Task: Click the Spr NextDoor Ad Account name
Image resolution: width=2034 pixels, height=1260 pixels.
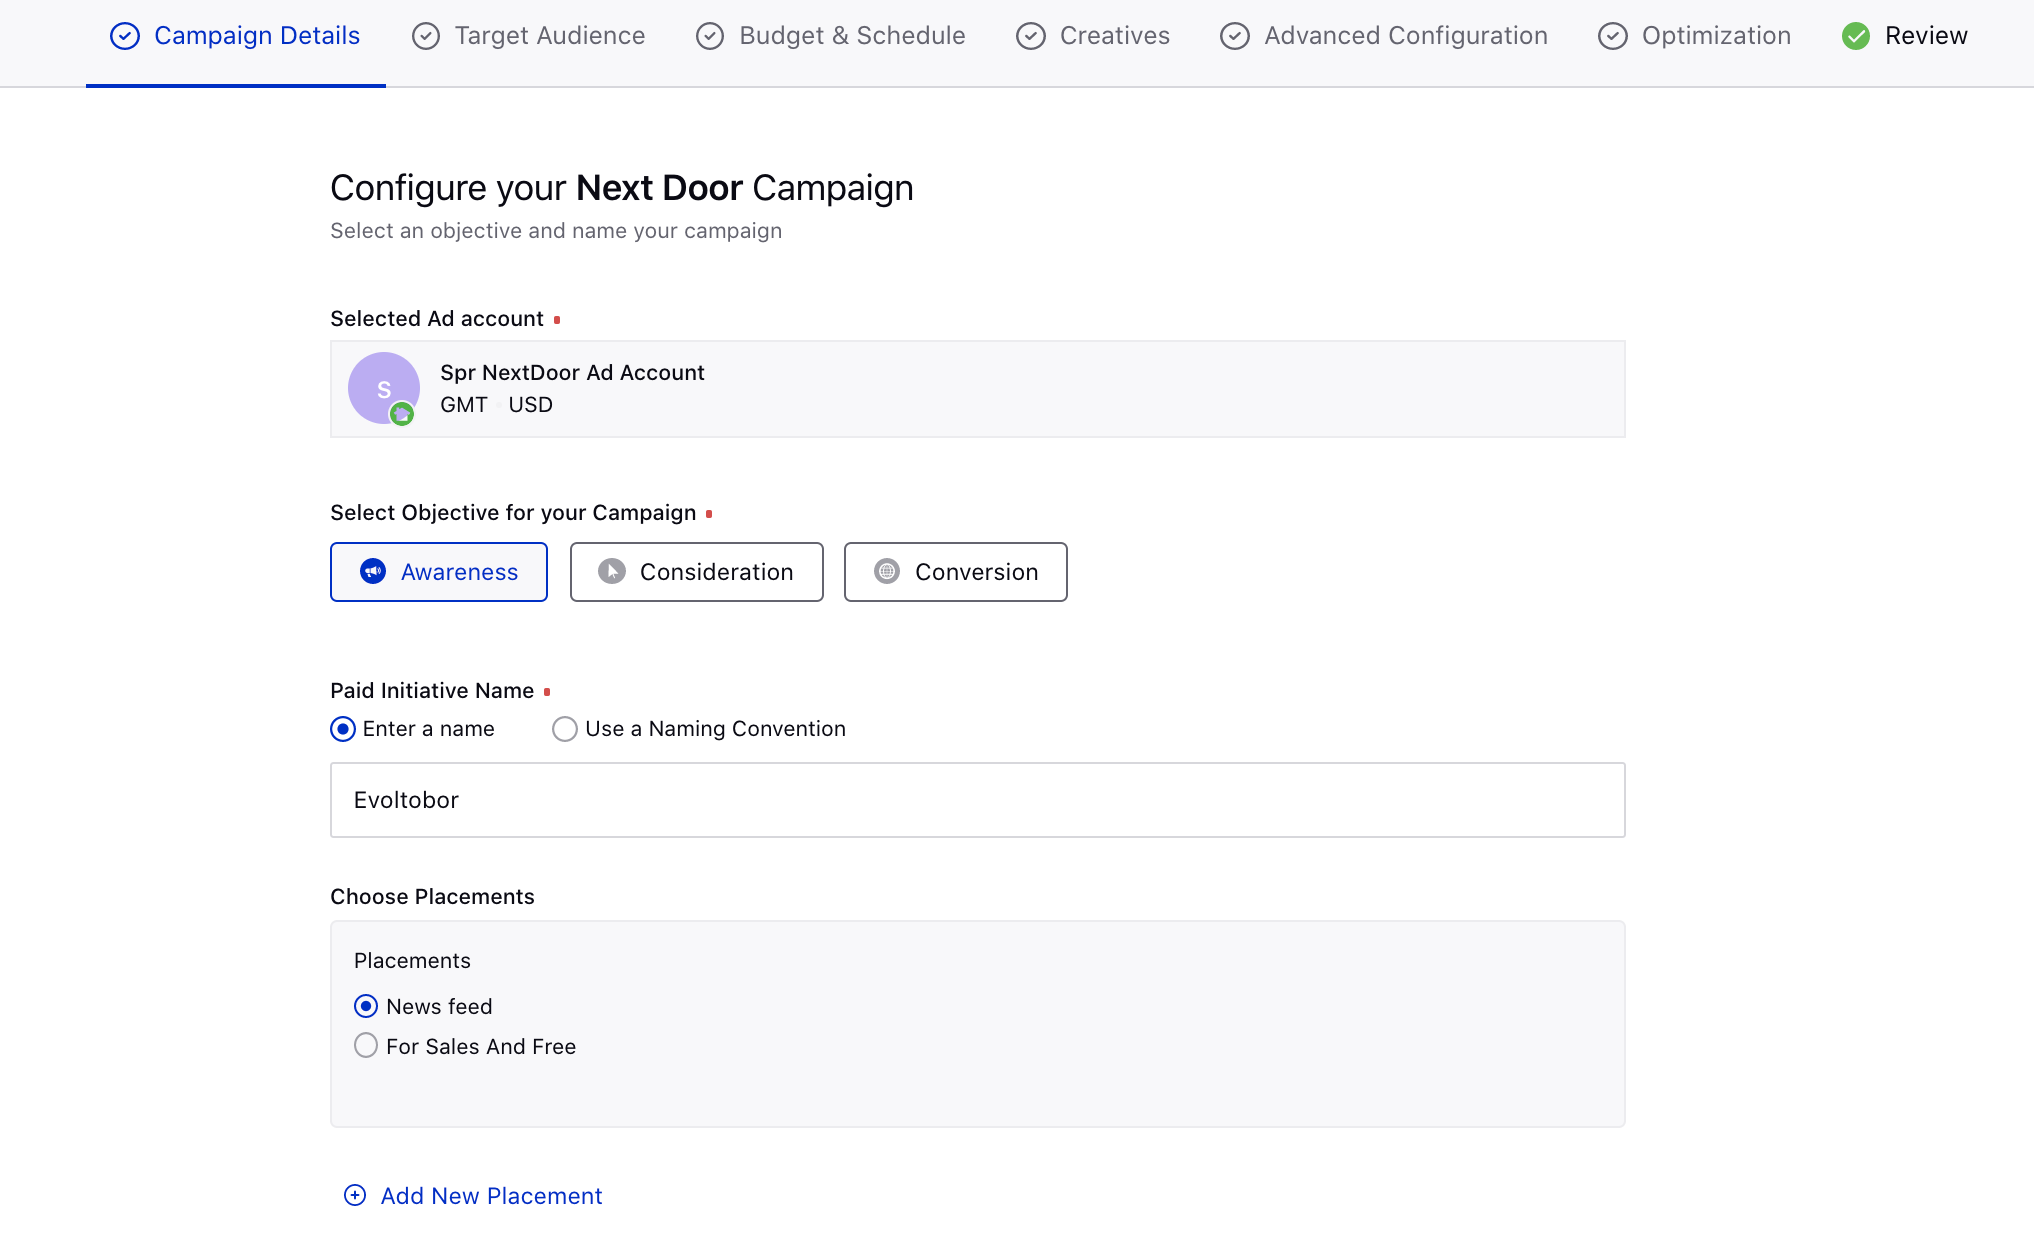Action: coord(573,372)
